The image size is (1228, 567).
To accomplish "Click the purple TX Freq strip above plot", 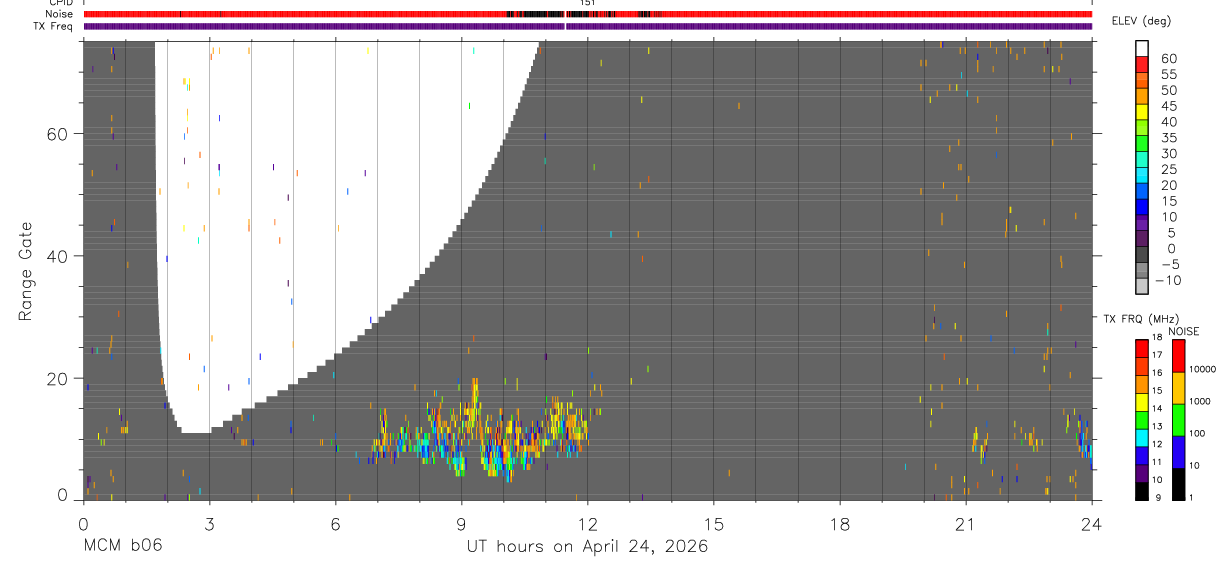I will tap(588, 26).
